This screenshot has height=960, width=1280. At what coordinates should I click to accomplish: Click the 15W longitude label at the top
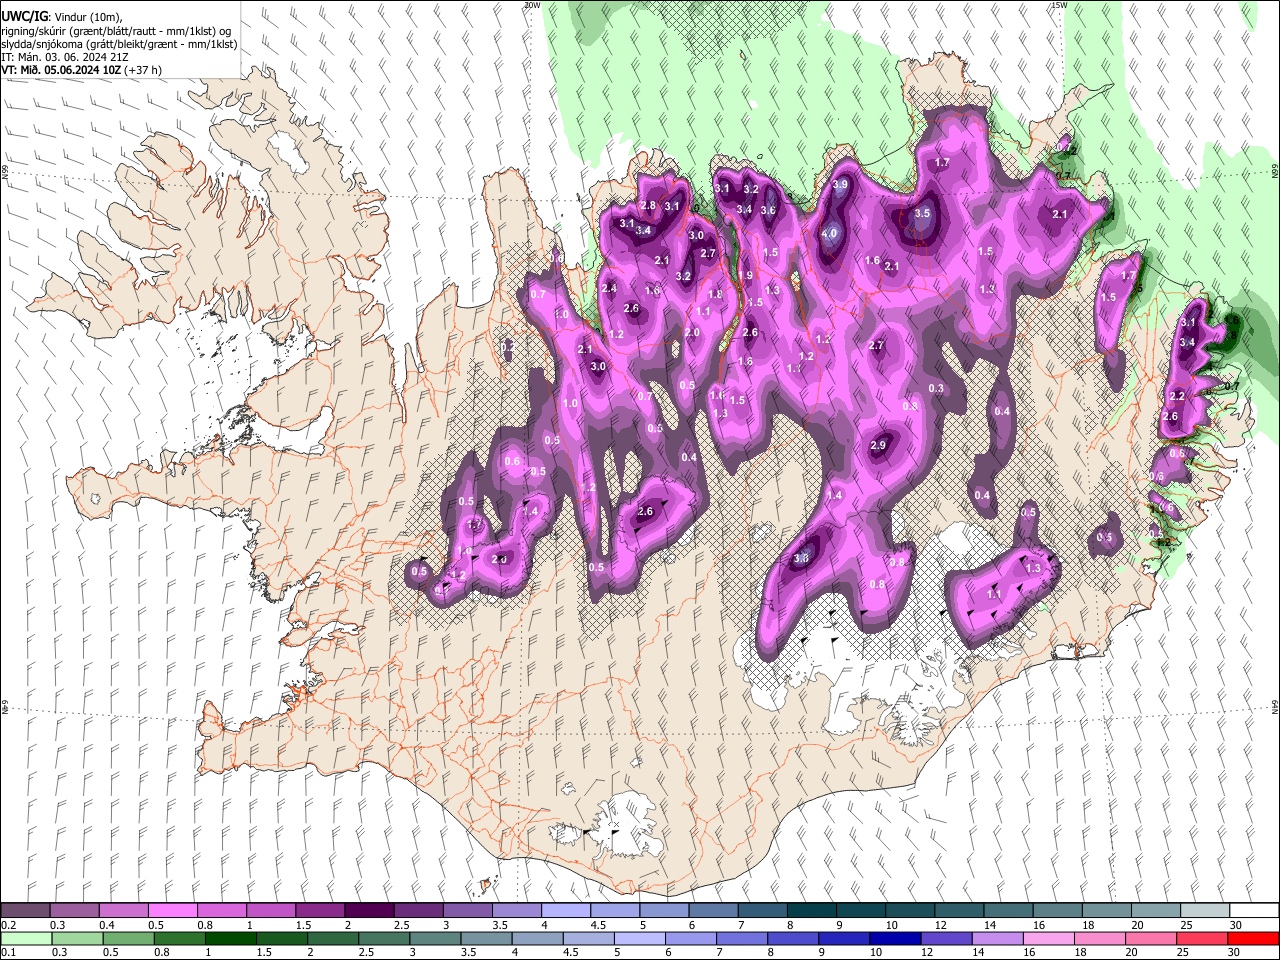[1059, 5]
